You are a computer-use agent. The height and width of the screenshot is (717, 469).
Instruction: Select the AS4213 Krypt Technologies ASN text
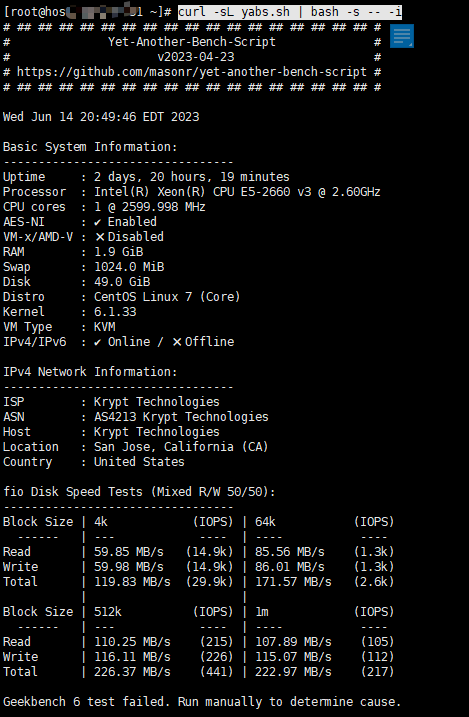point(181,417)
